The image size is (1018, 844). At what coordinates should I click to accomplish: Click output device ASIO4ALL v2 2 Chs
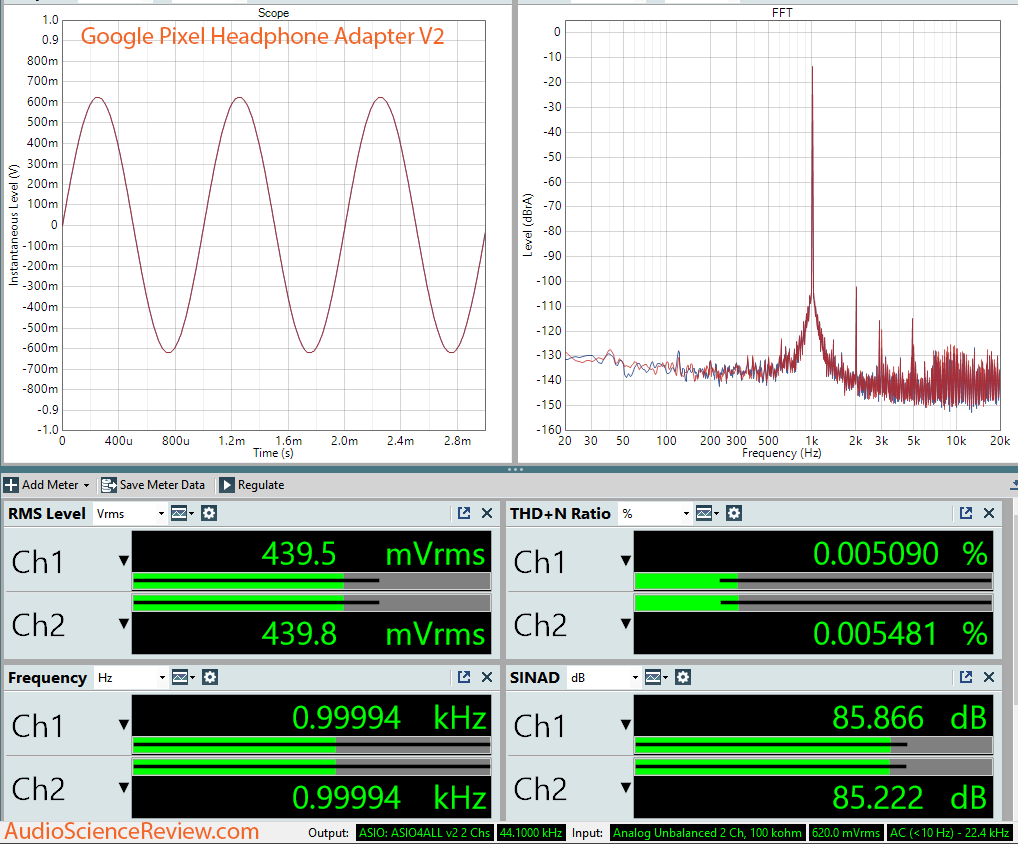(x=425, y=833)
